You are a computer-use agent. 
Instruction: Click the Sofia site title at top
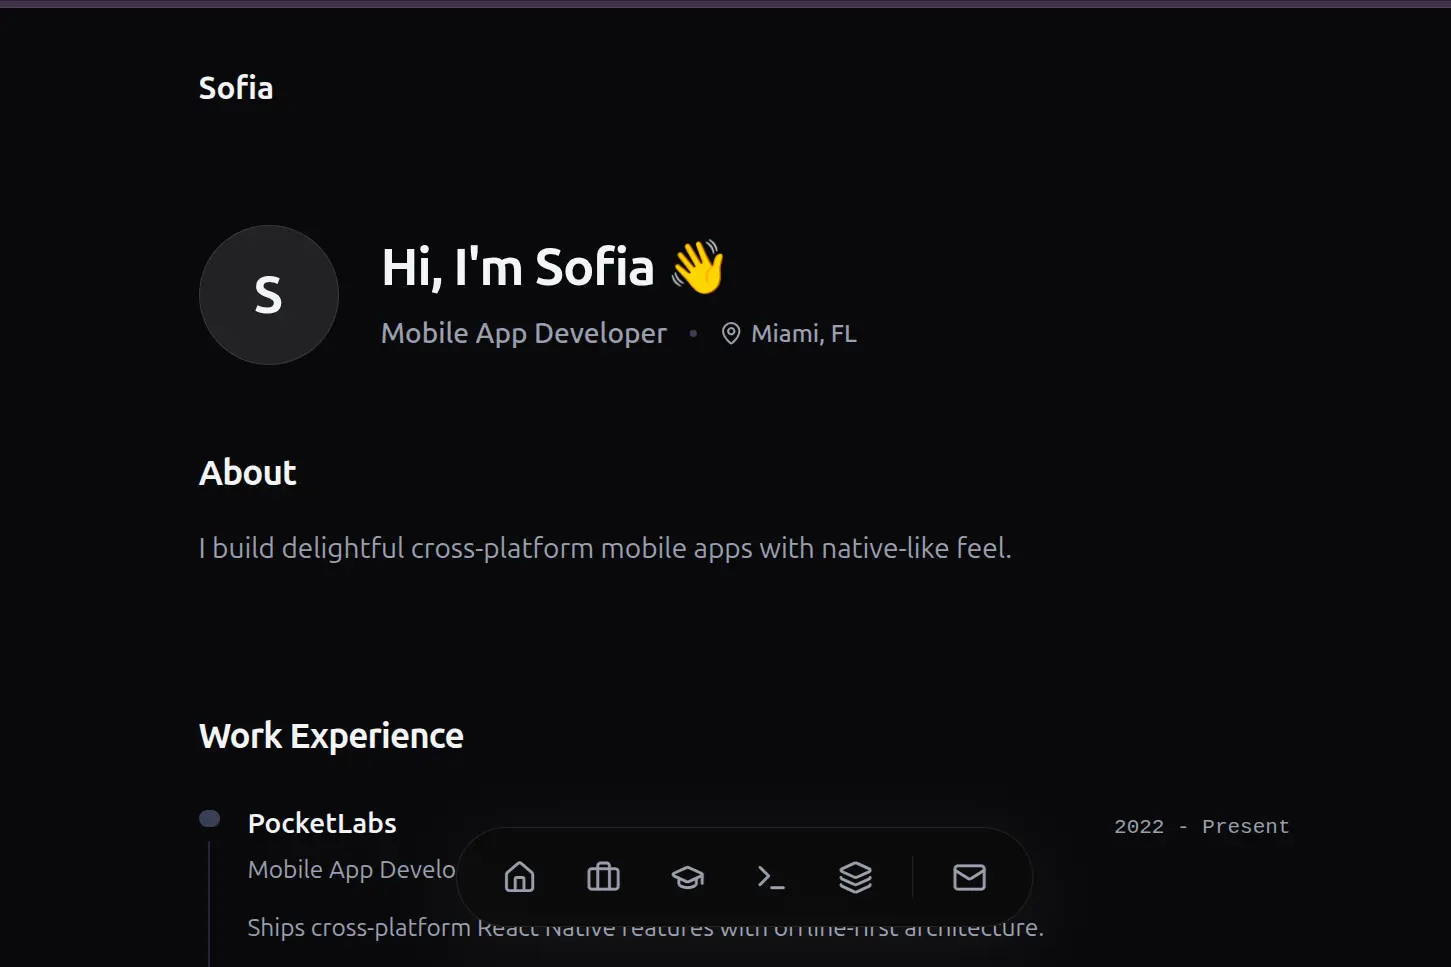pos(236,88)
